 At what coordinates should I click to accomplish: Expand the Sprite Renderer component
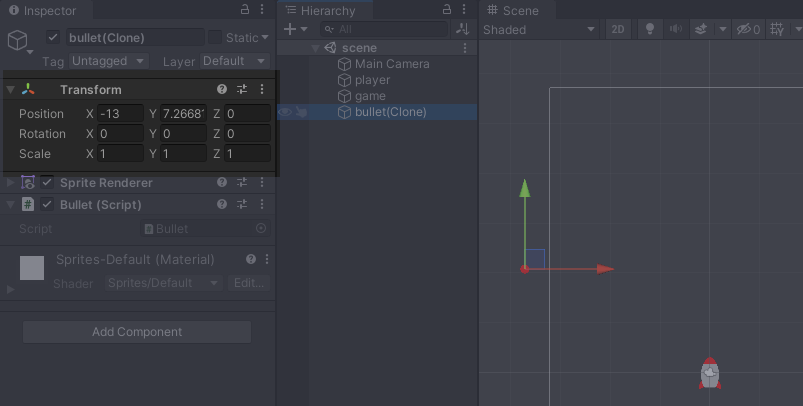tap(10, 182)
